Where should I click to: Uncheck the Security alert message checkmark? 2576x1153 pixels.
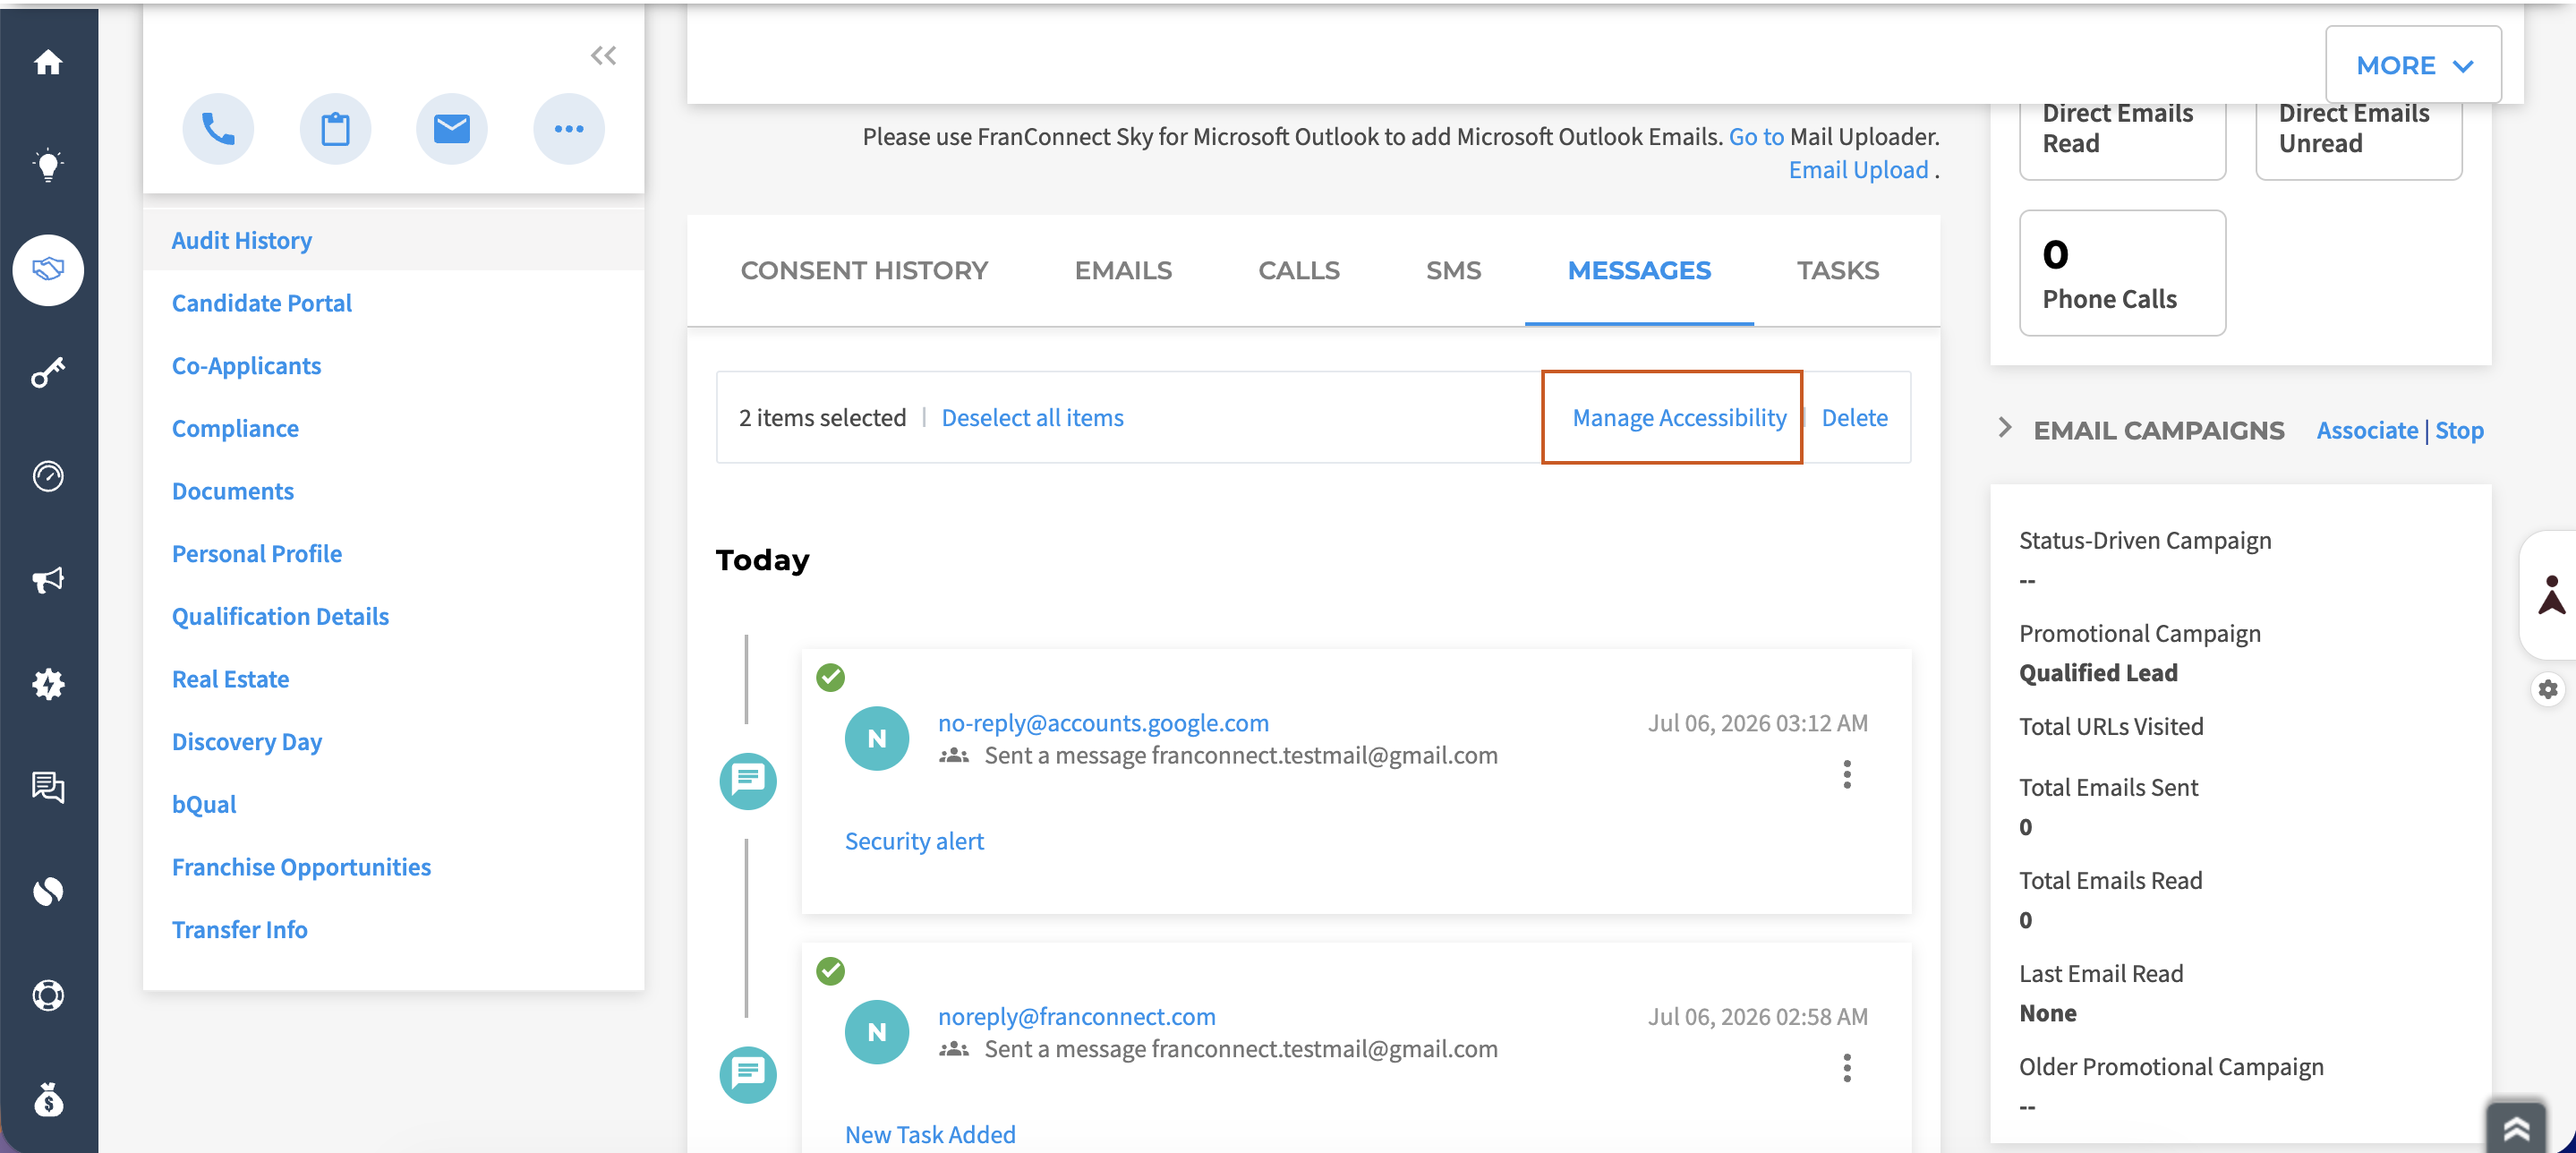pos(830,677)
